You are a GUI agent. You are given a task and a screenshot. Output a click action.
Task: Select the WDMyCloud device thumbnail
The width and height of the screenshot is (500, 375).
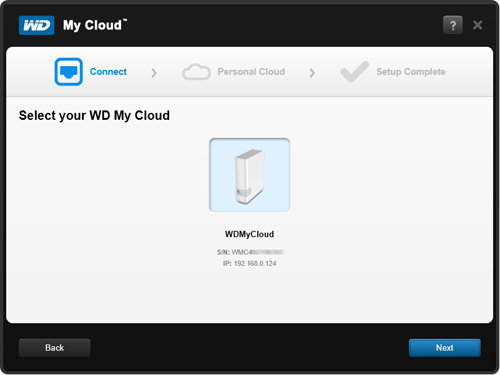(x=250, y=175)
